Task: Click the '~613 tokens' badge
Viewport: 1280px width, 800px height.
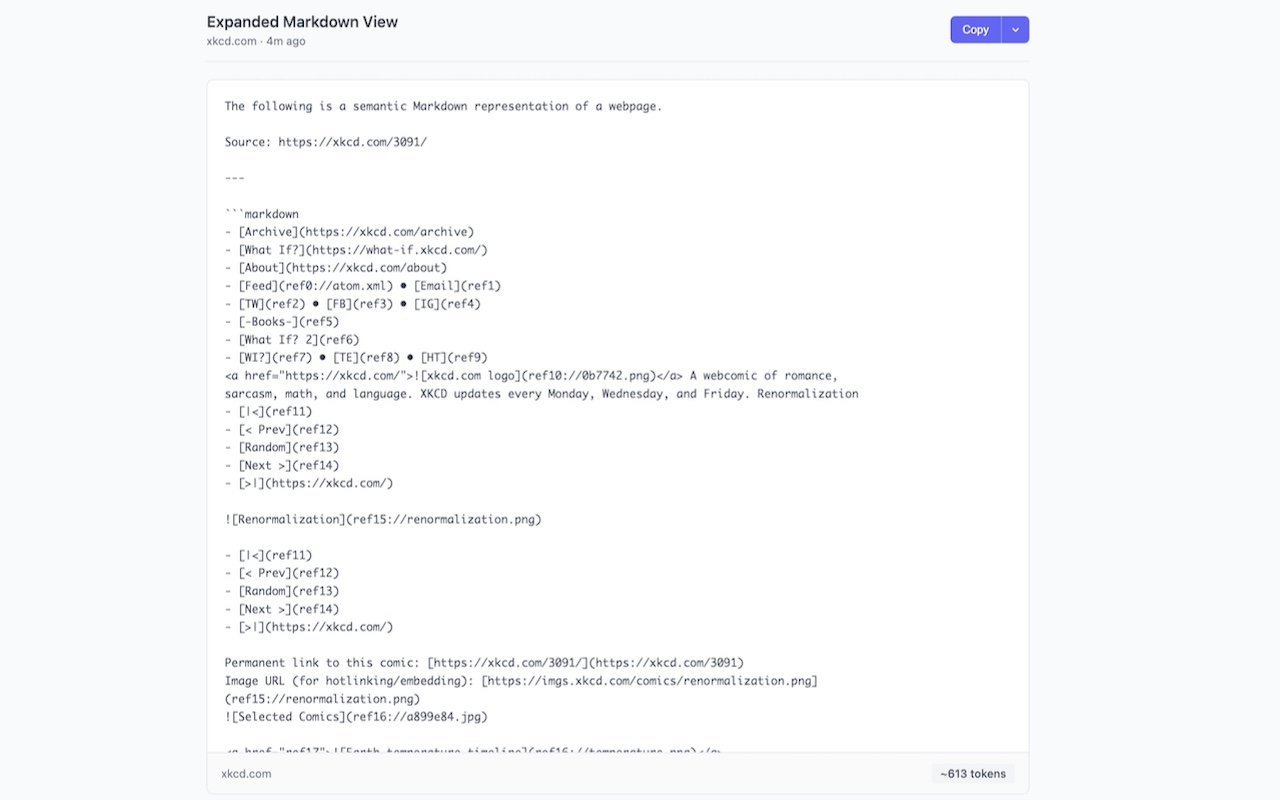Action: click(x=973, y=773)
